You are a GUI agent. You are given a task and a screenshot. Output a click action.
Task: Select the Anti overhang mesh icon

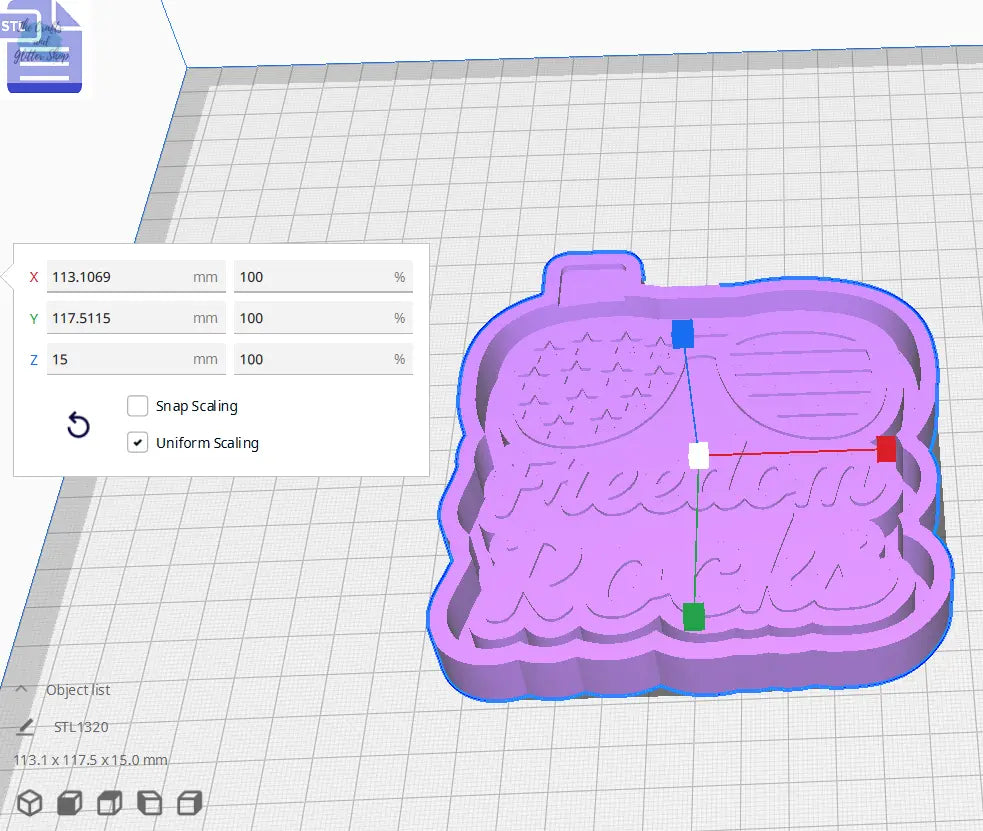pyautogui.click(x=187, y=802)
